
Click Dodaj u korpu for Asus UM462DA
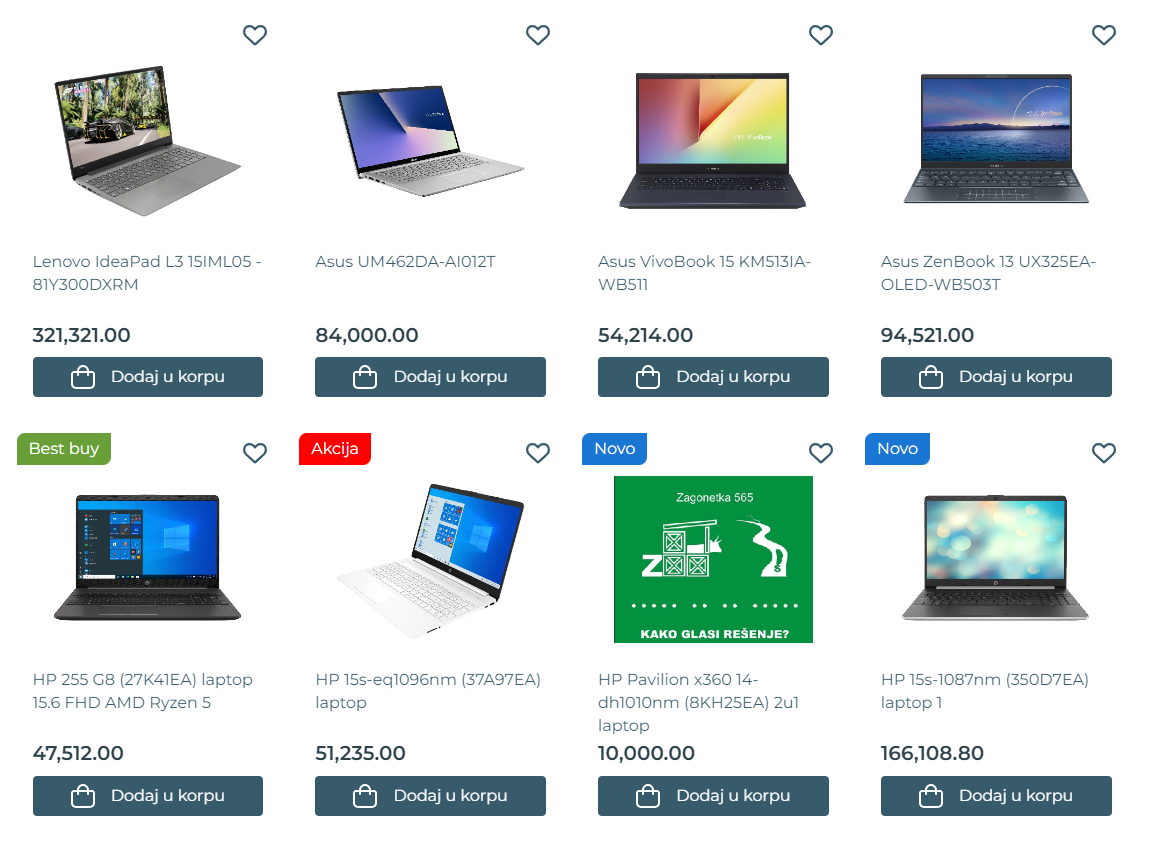click(430, 377)
